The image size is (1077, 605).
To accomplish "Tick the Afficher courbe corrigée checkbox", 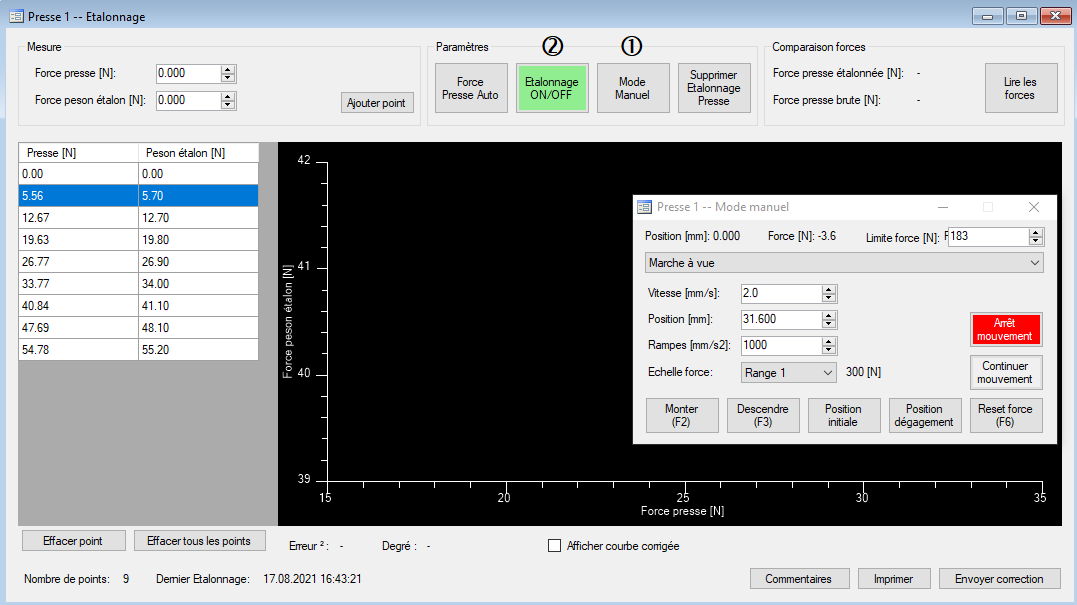I will [554, 545].
